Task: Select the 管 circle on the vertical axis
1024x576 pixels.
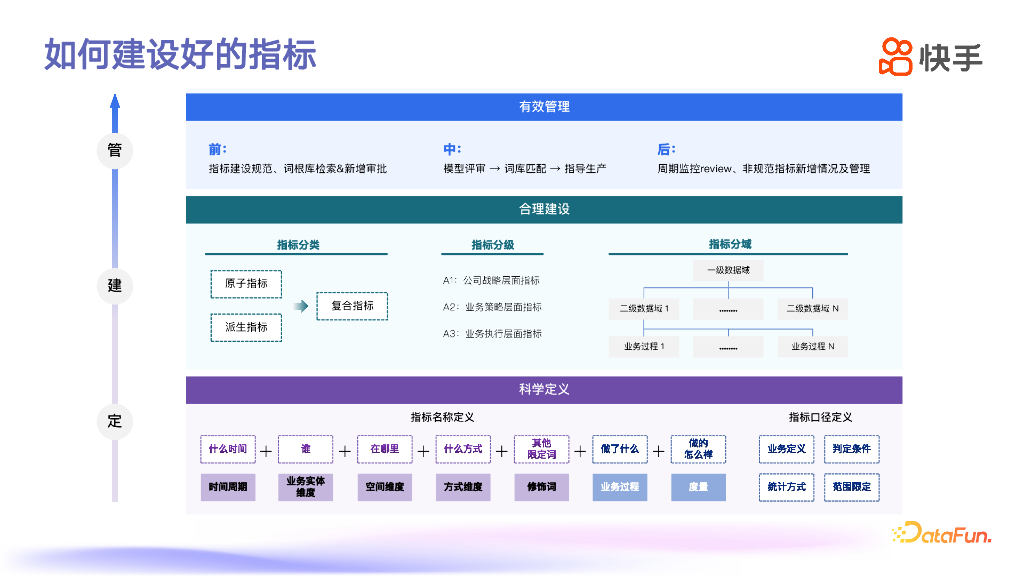Action: point(115,151)
